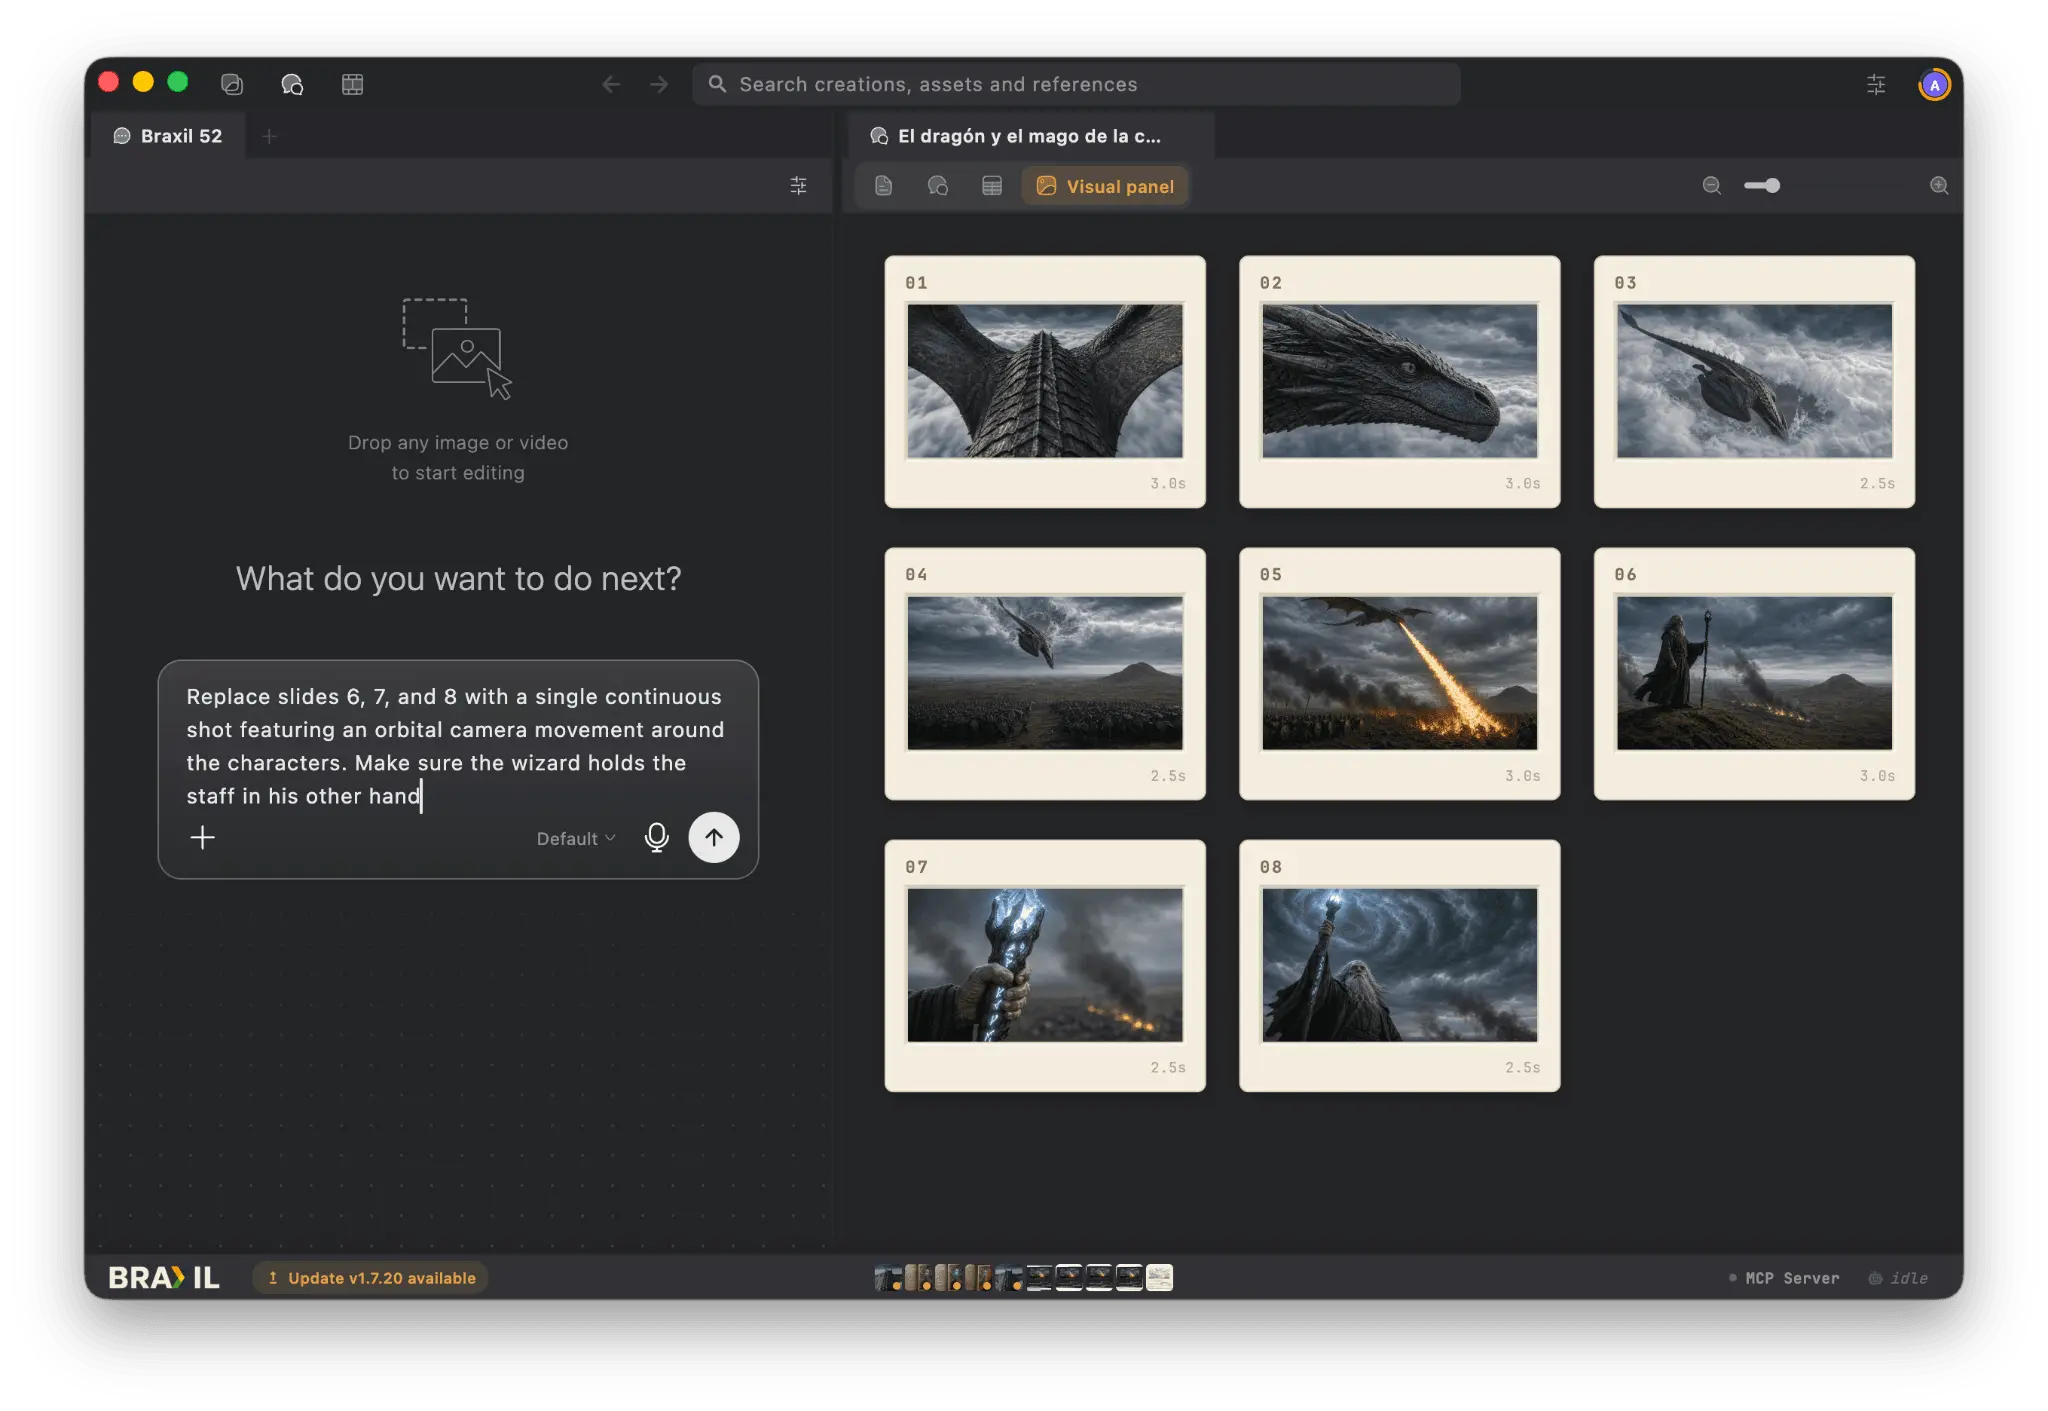Click the magnifier icon in the search bar
Image resolution: width=2048 pixels, height=1411 pixels.
pyautogui.click(x=717, y=85)
